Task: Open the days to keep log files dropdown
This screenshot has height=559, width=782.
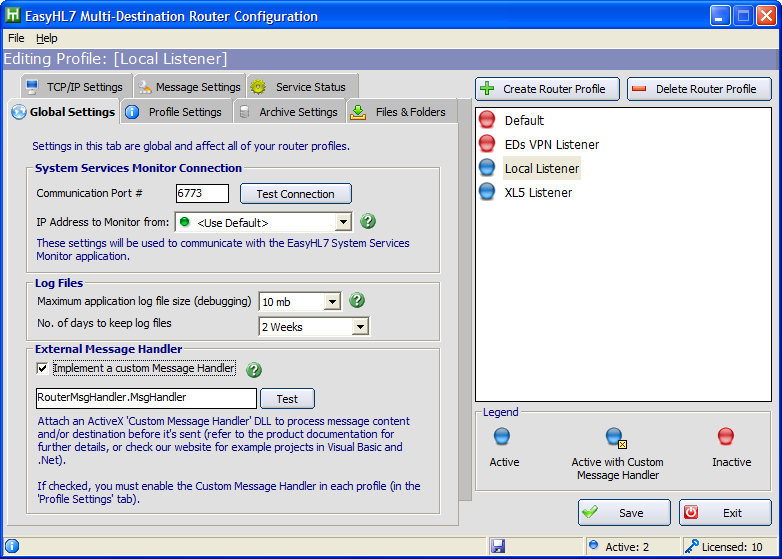Action: click(360, 327)
